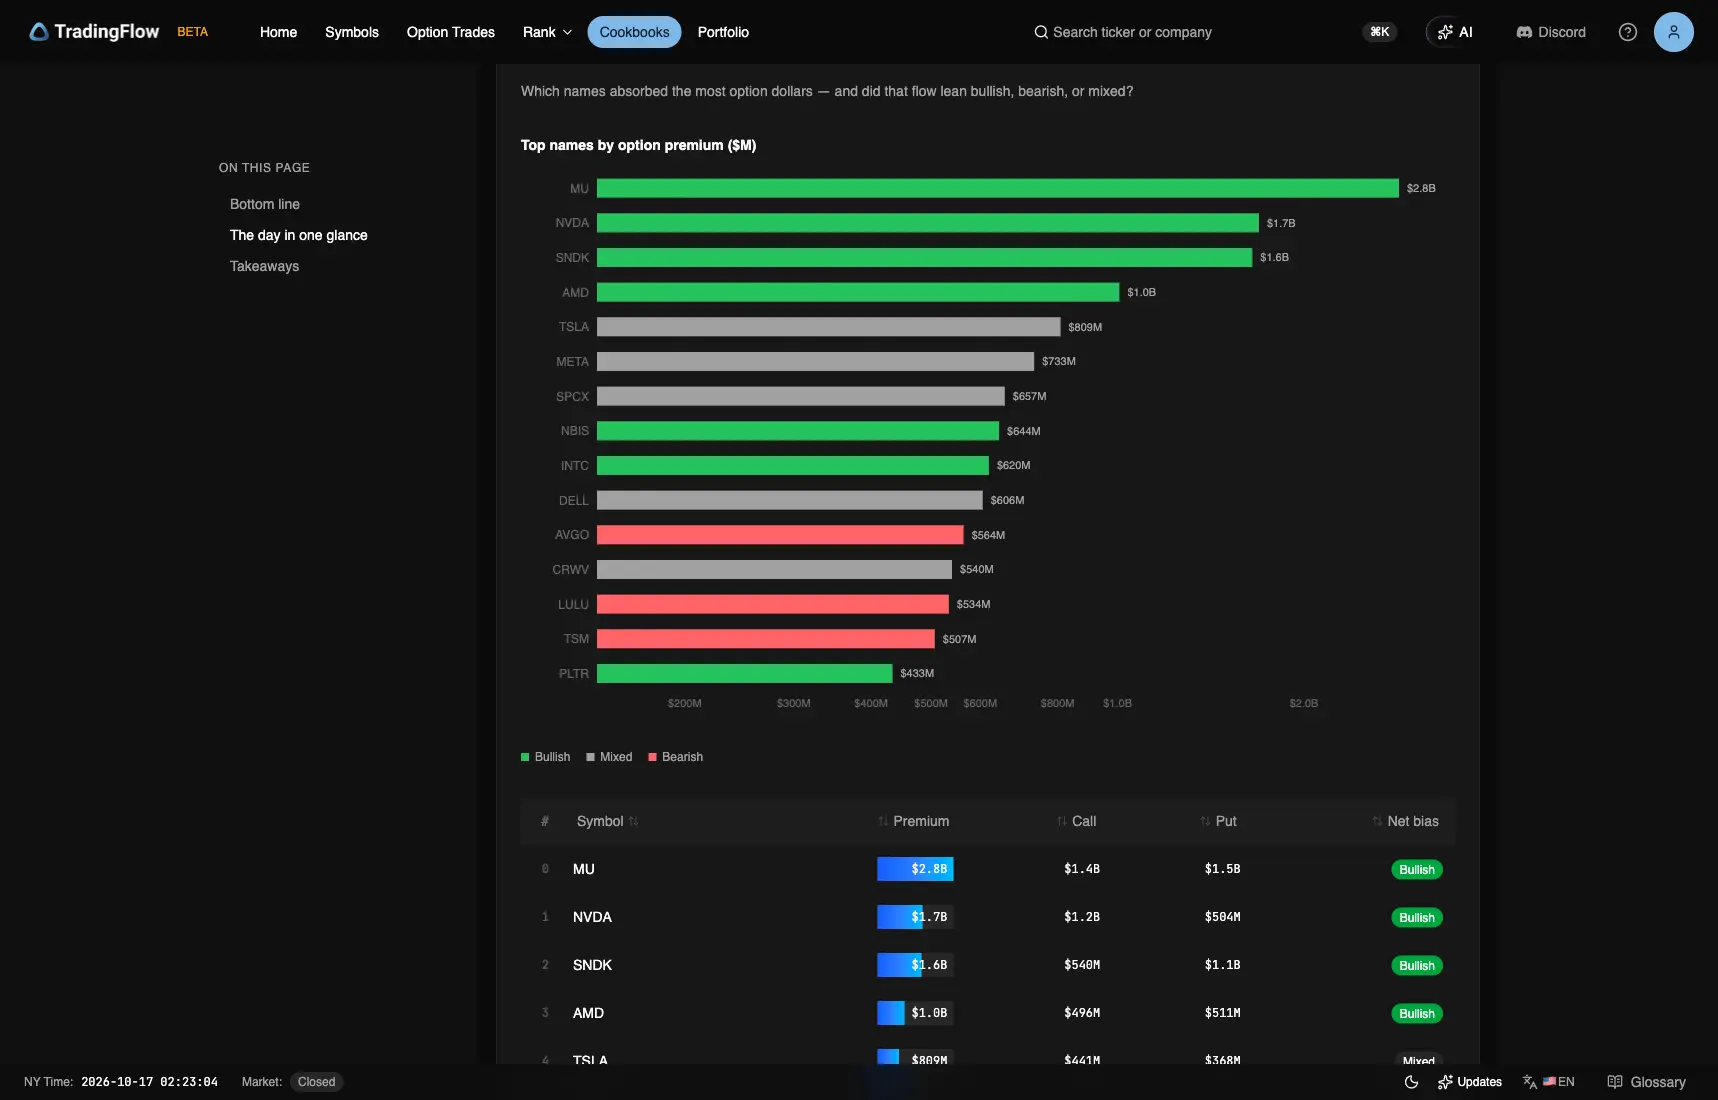Click the NY Time clock value
Image resolution: width=1718 pixels, height=1100 pixels.
click(x=149, y=1082)
